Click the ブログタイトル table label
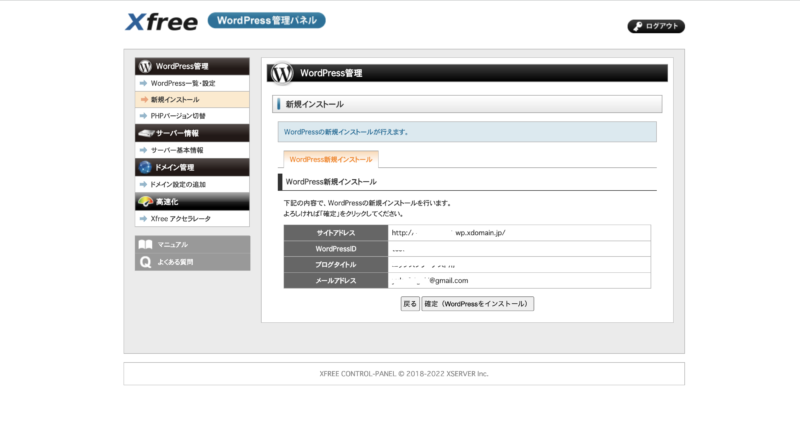Screen dimensions: 800x444 click(x=336, y=264)
